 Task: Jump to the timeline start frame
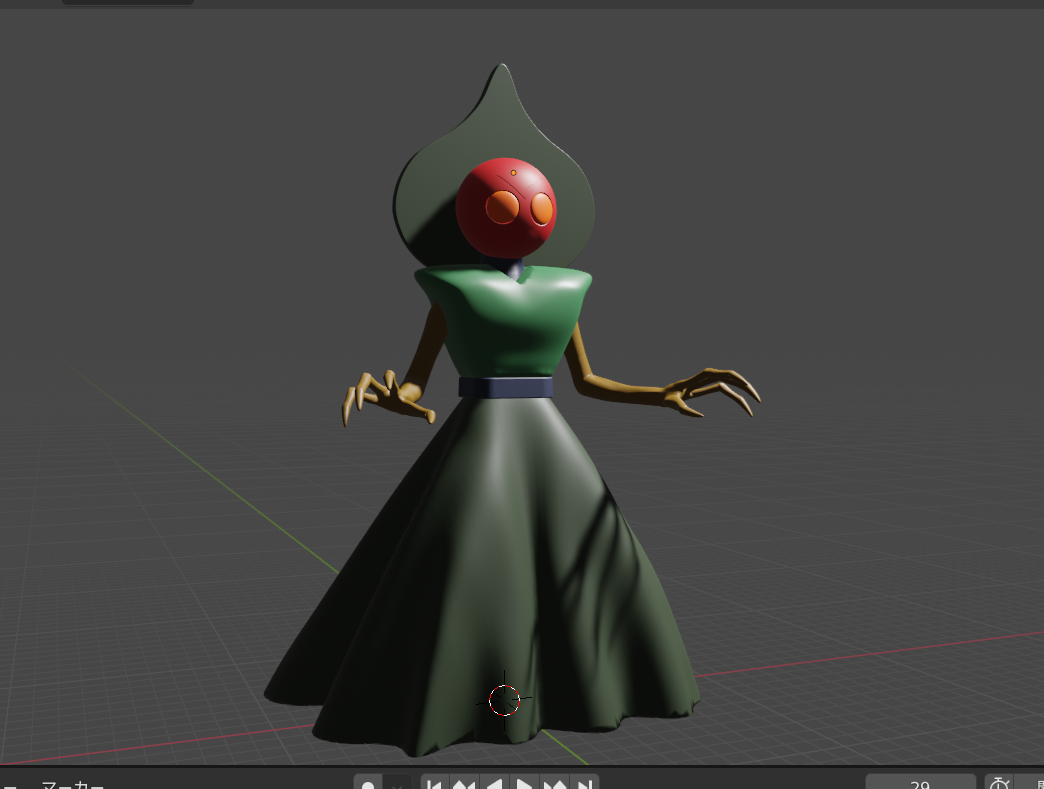[433, 784]
